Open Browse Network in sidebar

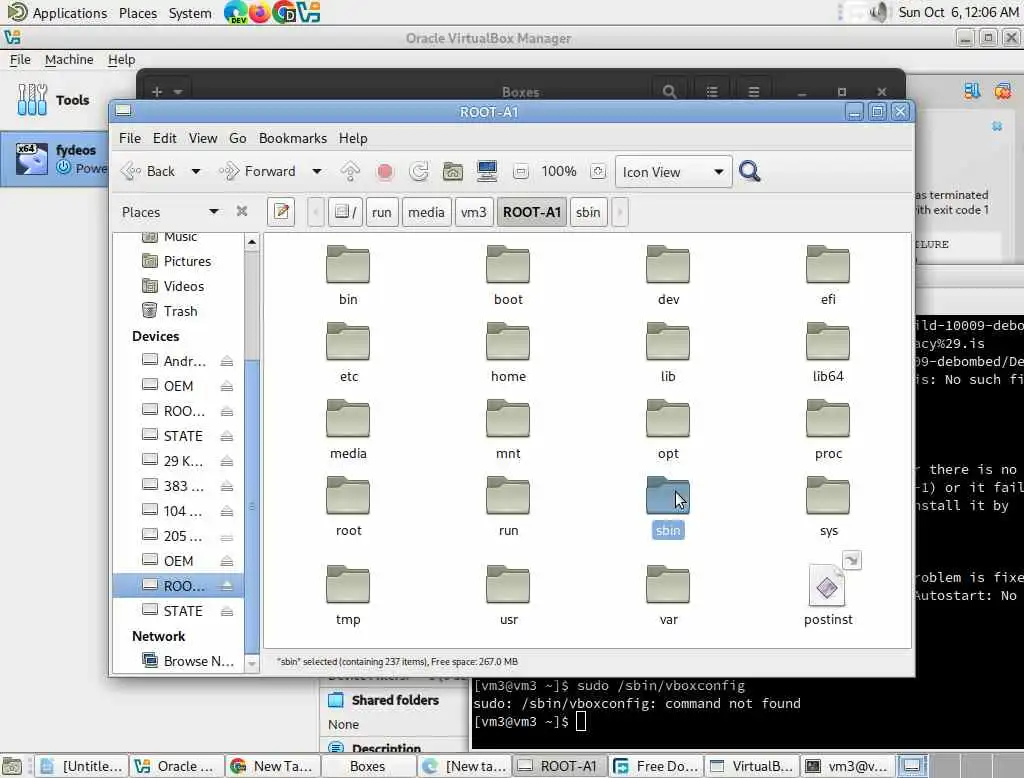(x=188, y=661)
